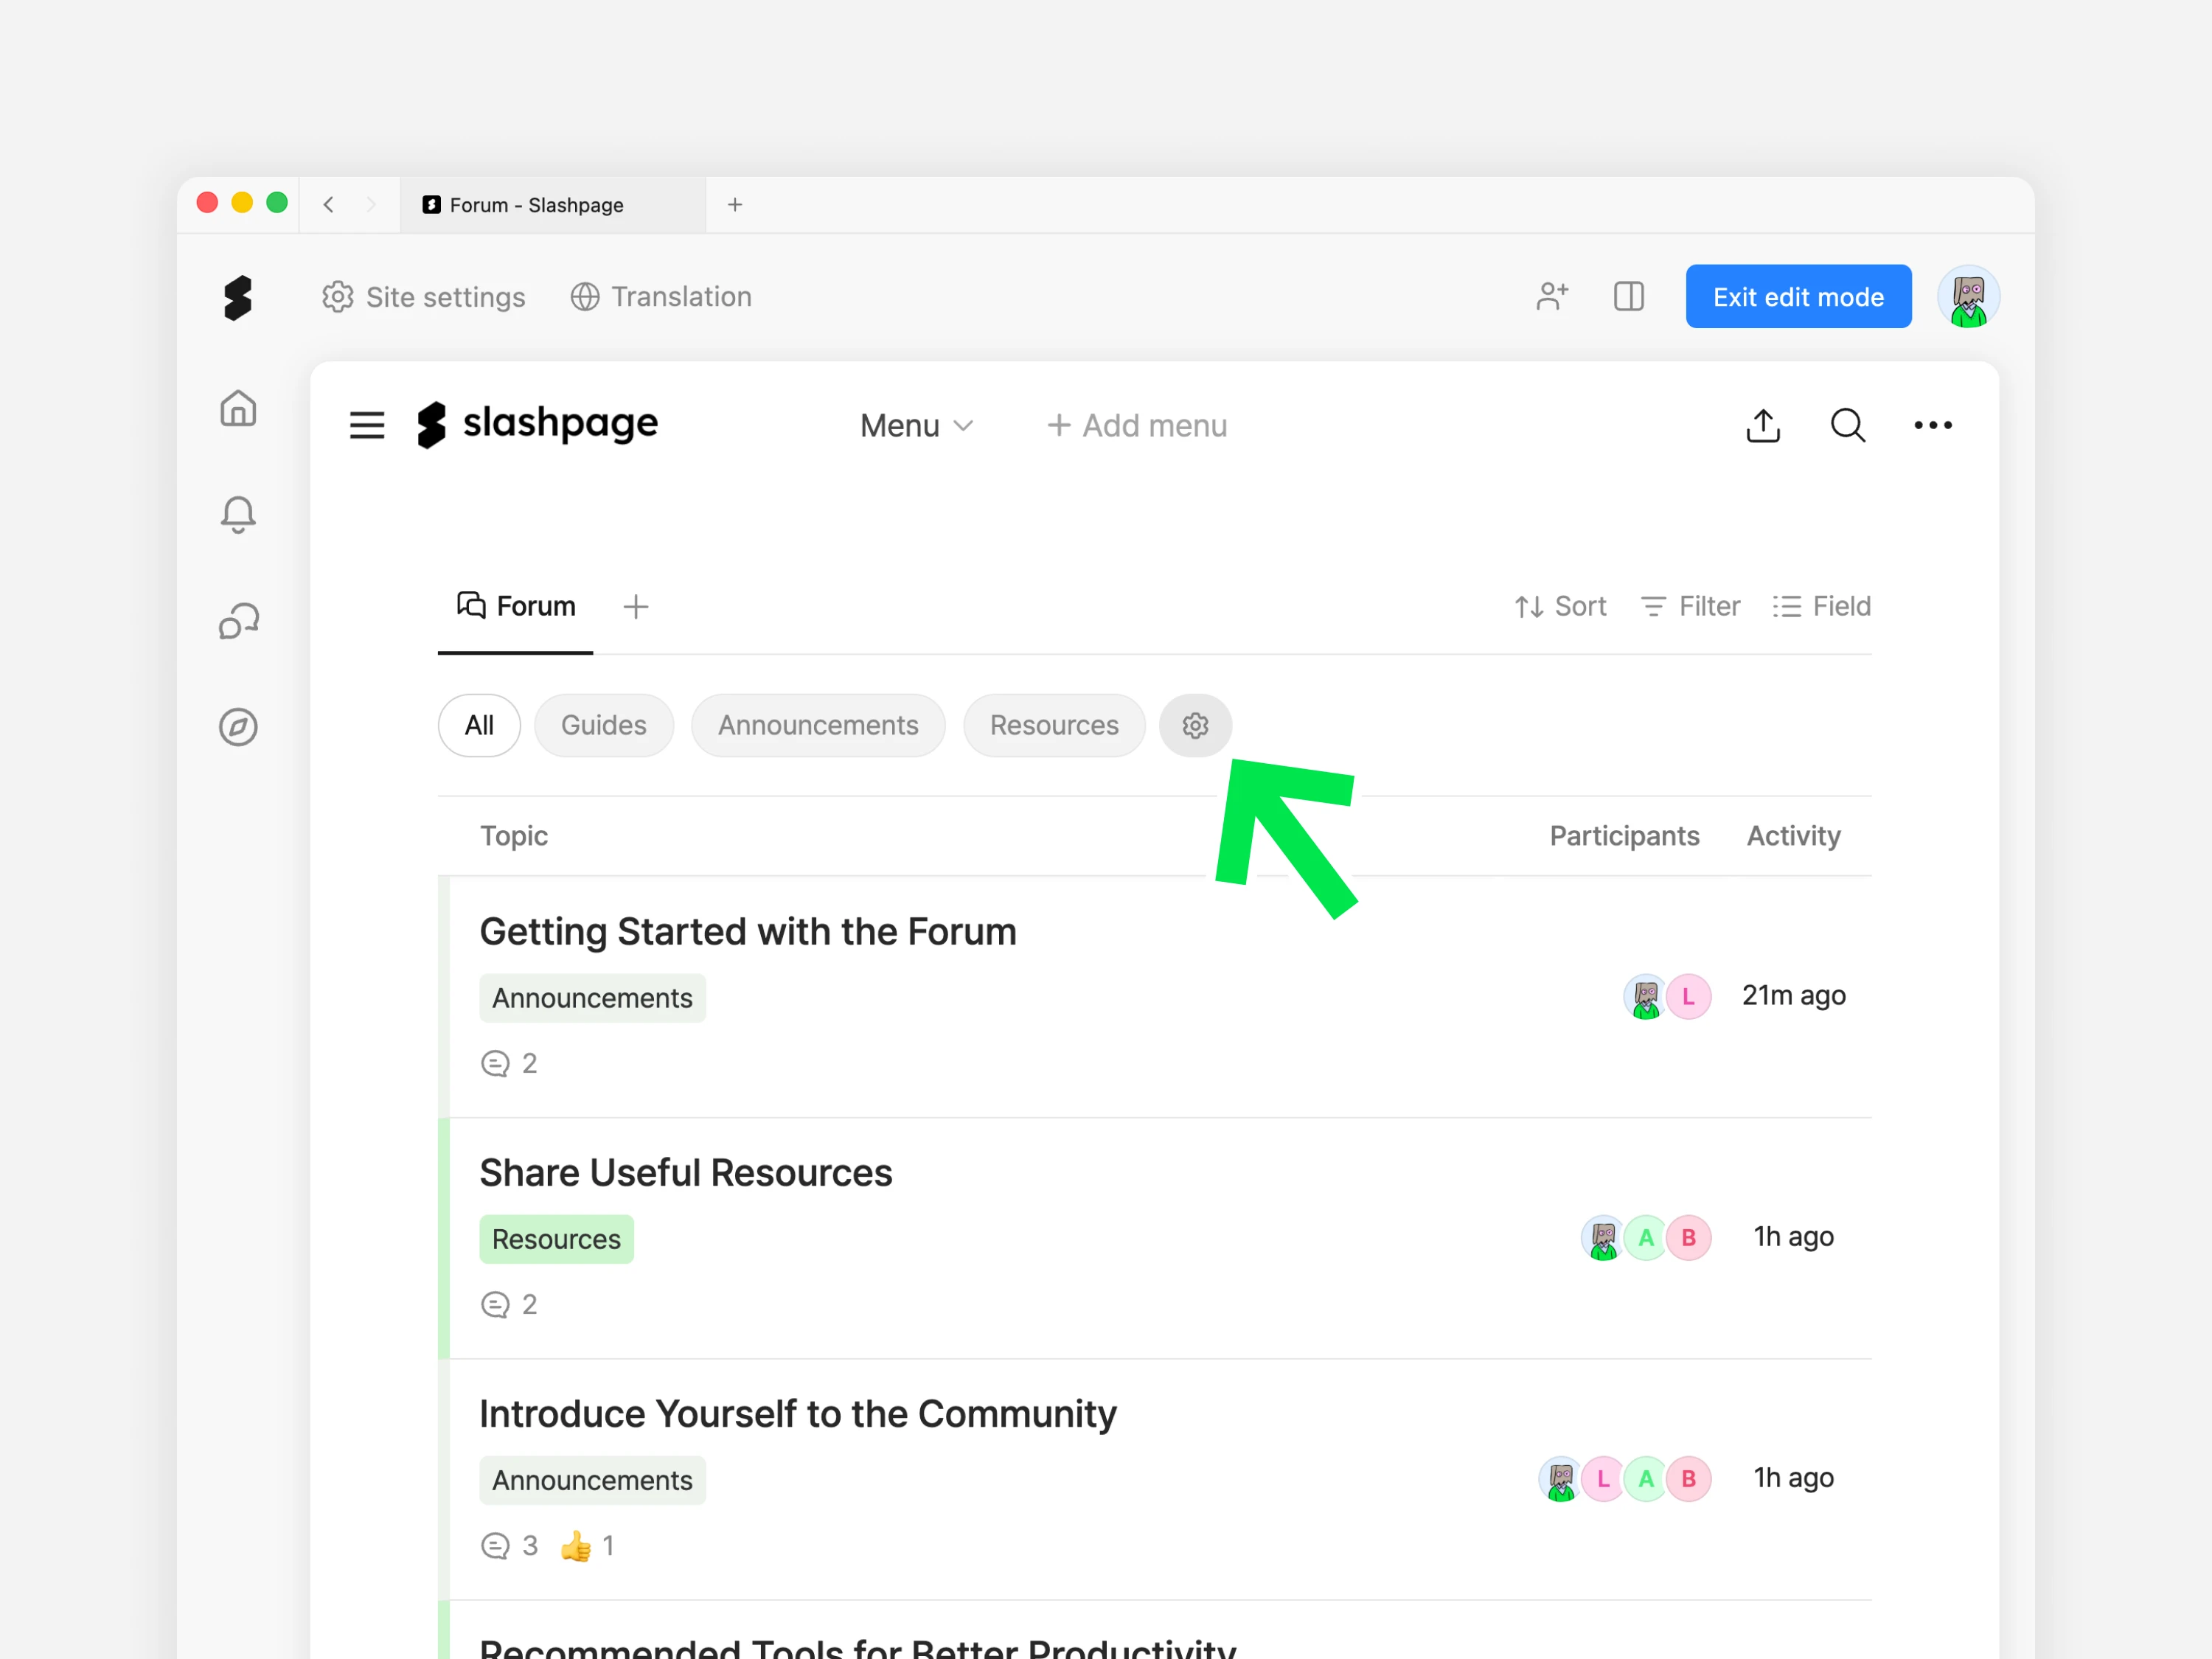Image resolution: width=2212 pixels, height=1659 pixels.
Task: Open notifications bell icon
Action: 238,514
